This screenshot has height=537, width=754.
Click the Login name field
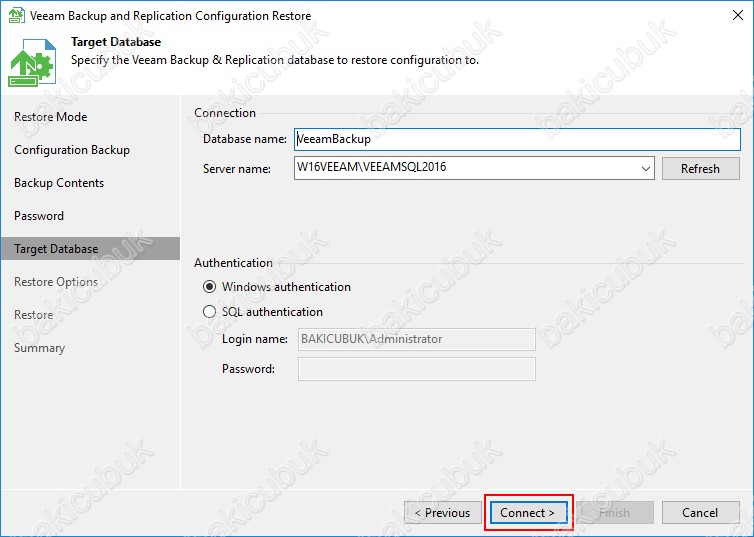pos(417,339)
